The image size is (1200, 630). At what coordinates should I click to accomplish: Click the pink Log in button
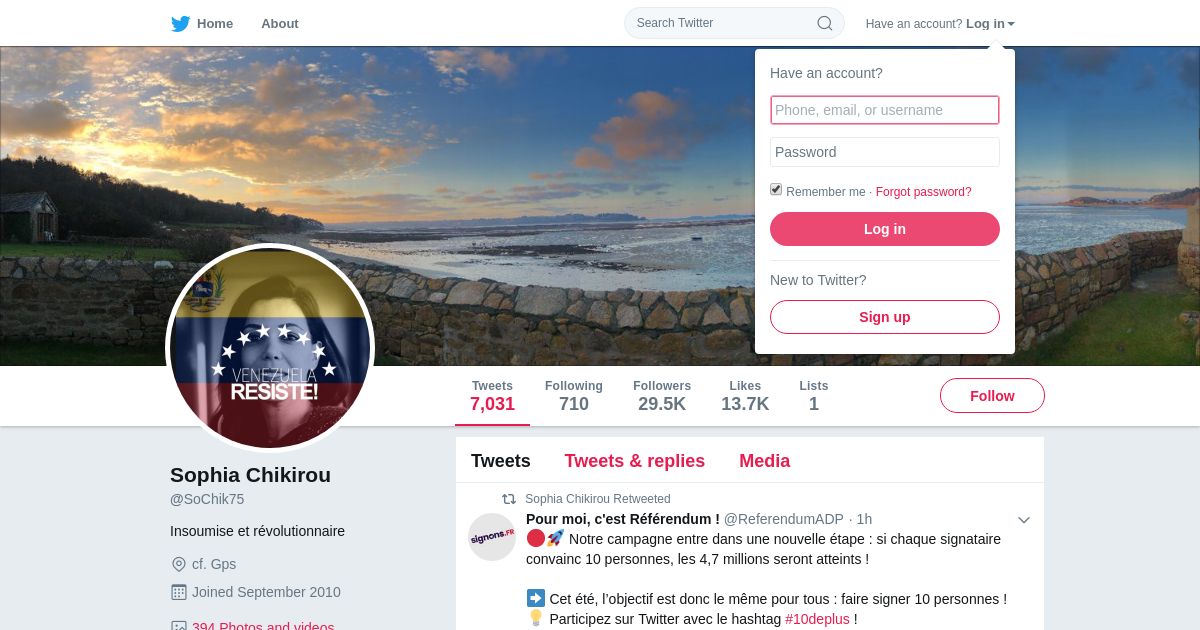[885, 229]
